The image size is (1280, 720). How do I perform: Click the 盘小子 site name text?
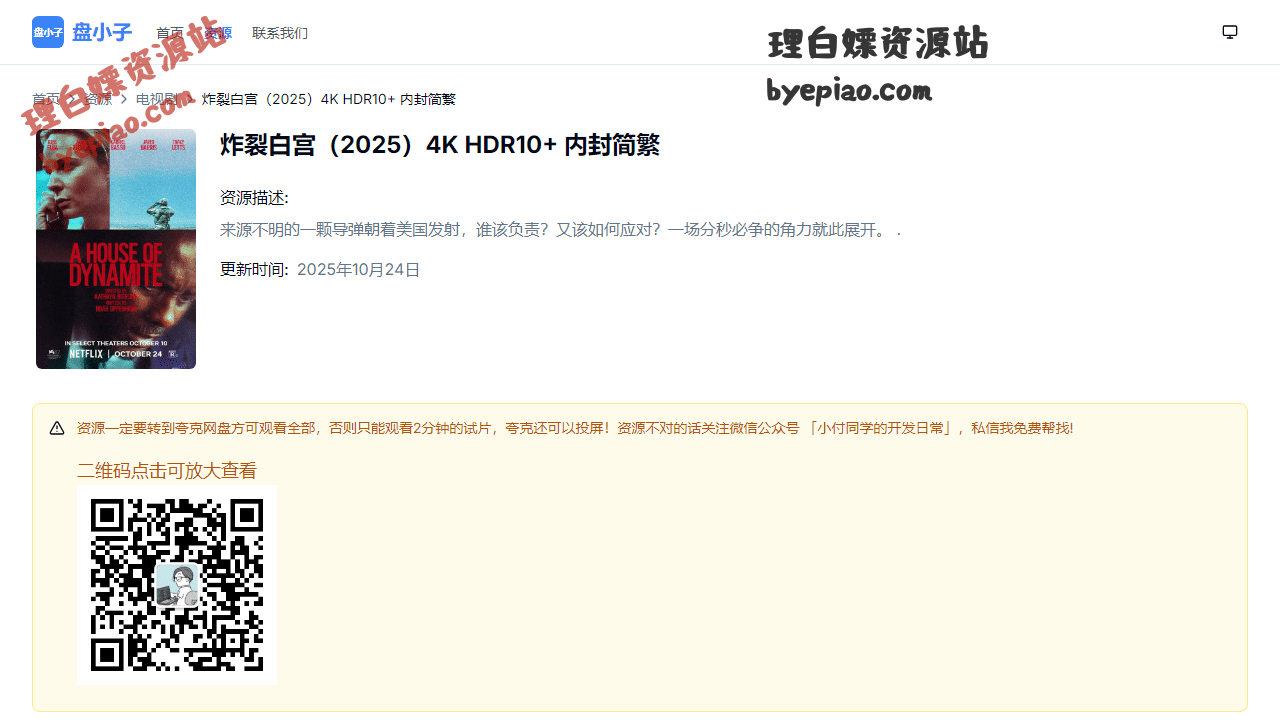(x=102, y=32)
